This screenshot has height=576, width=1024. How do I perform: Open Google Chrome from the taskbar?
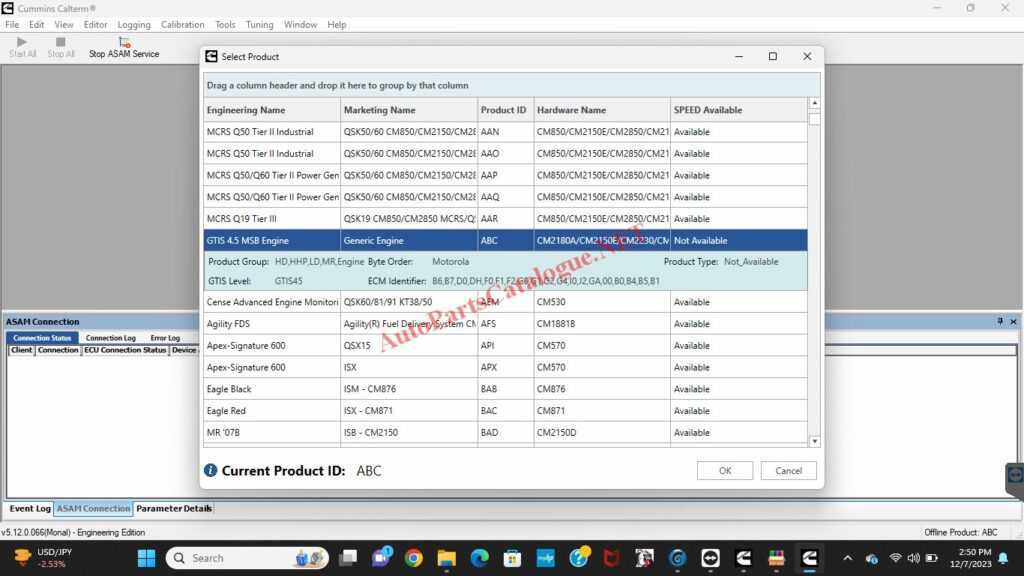(413, 558)
